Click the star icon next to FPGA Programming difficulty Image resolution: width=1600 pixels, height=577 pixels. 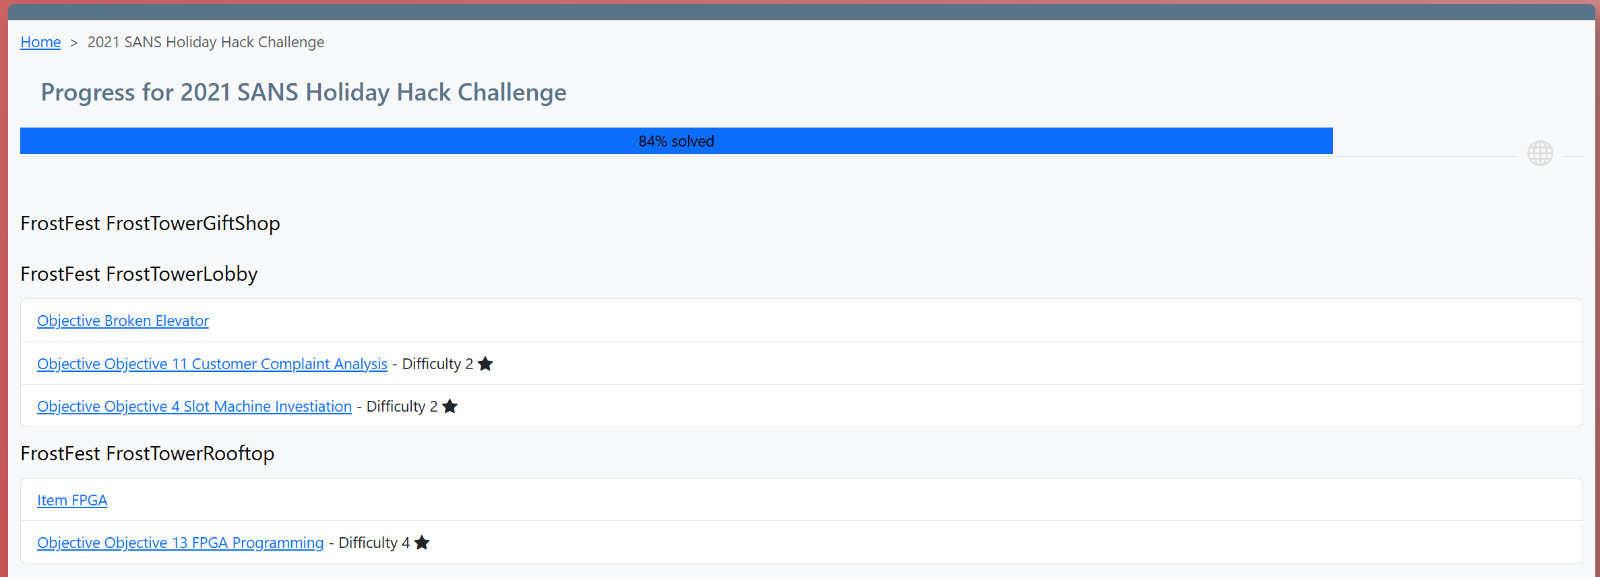(x=422, y=543)
